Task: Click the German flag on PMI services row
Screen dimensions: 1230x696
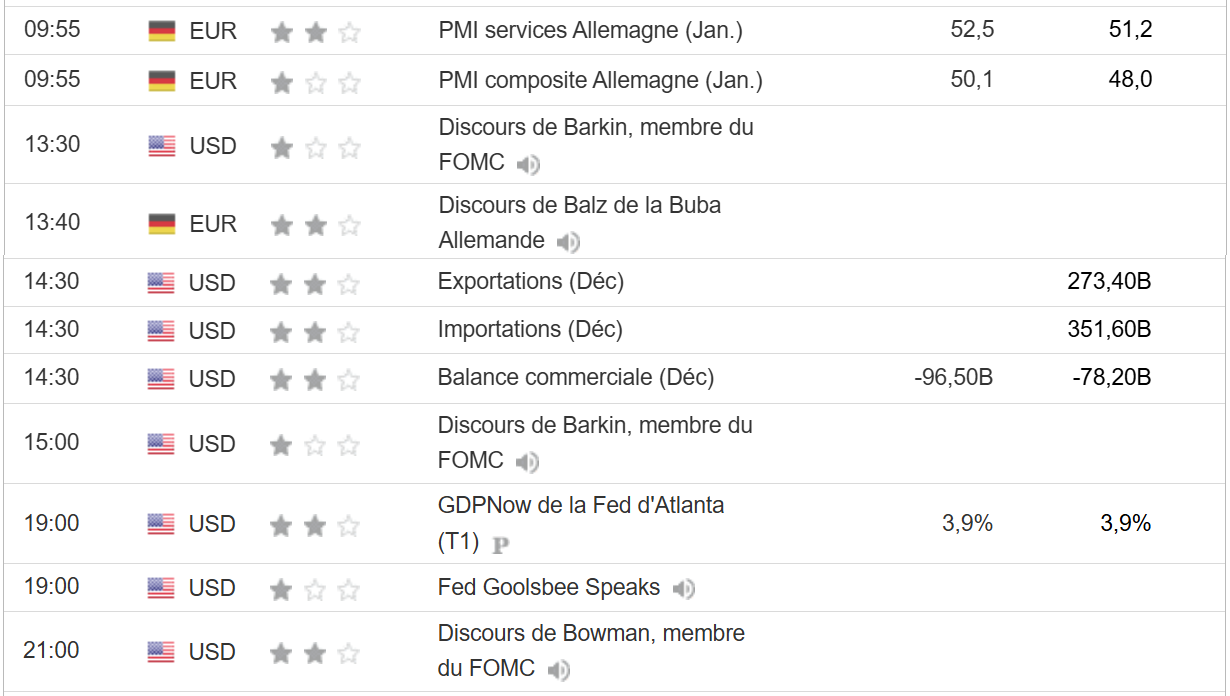Action: coord(162,31)
